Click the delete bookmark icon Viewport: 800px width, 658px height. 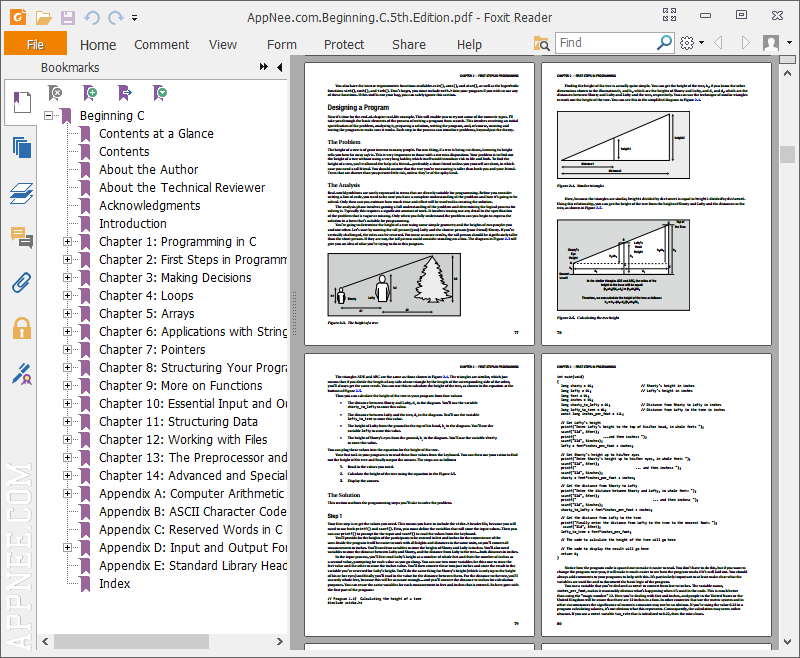(55, 93)
